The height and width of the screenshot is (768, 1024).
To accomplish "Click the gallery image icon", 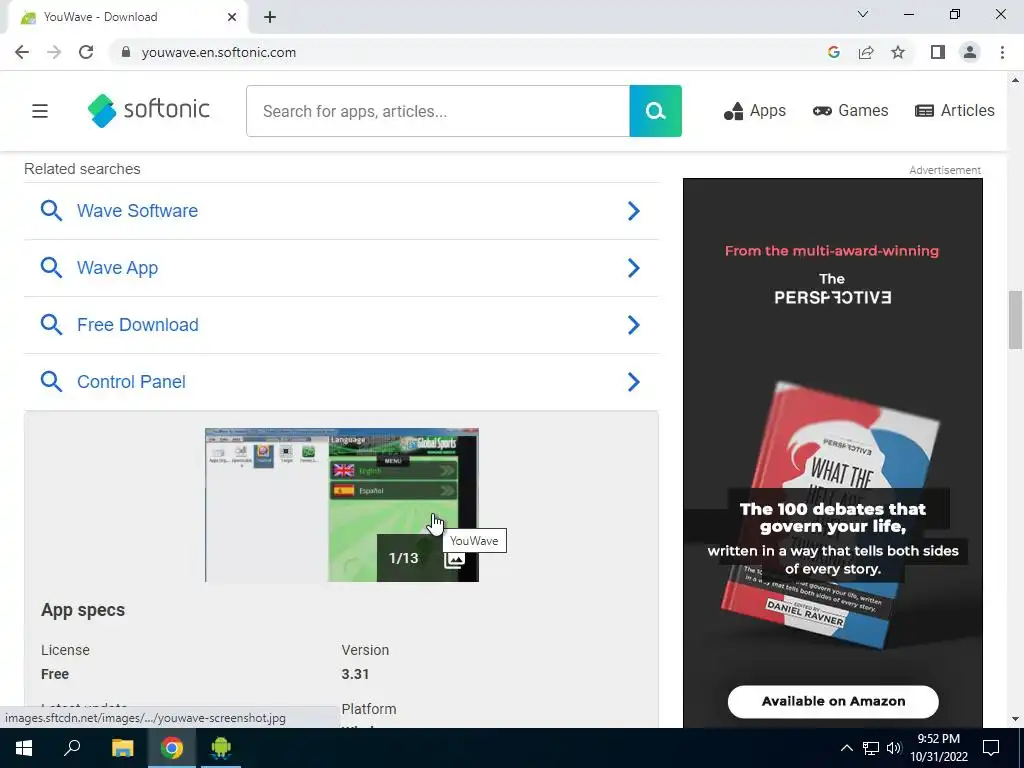I will tap(455, 559).
